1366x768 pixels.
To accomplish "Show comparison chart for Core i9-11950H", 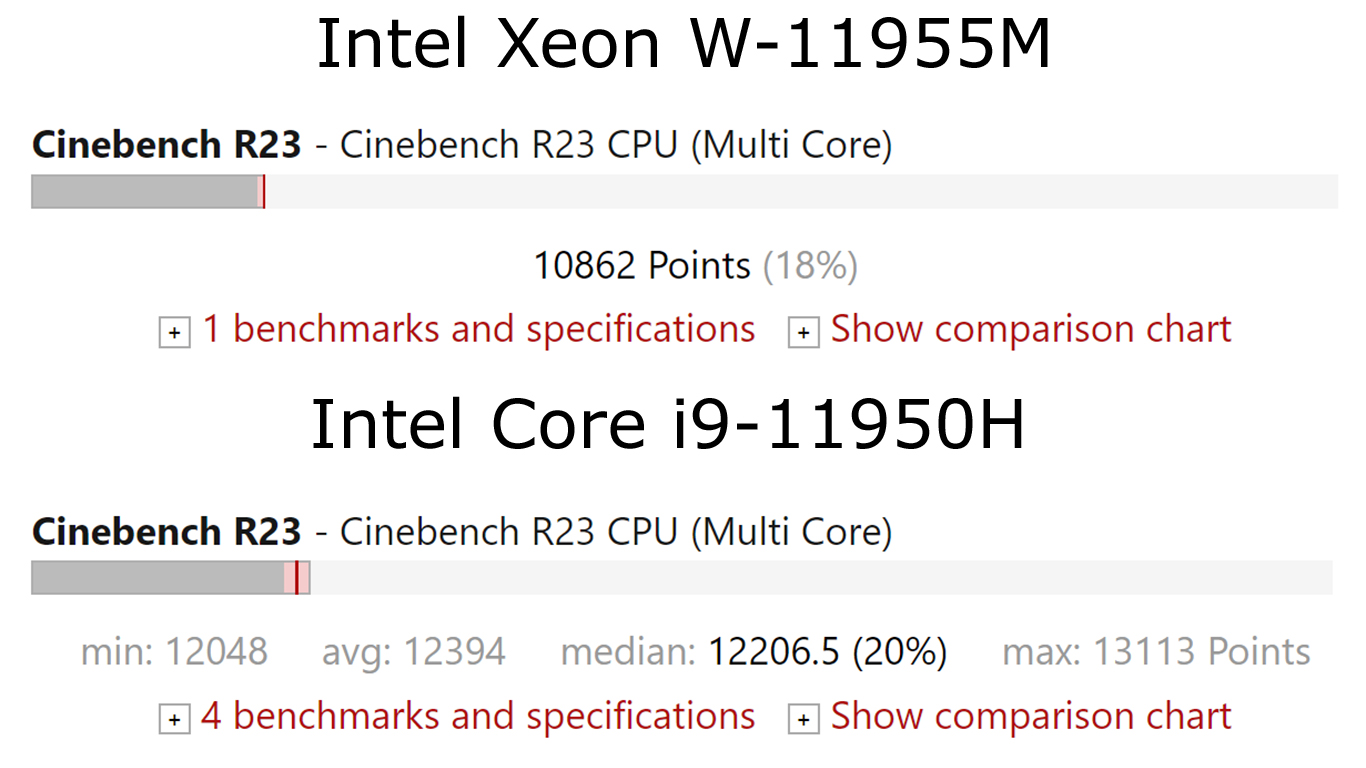I will pos(1031,716).
